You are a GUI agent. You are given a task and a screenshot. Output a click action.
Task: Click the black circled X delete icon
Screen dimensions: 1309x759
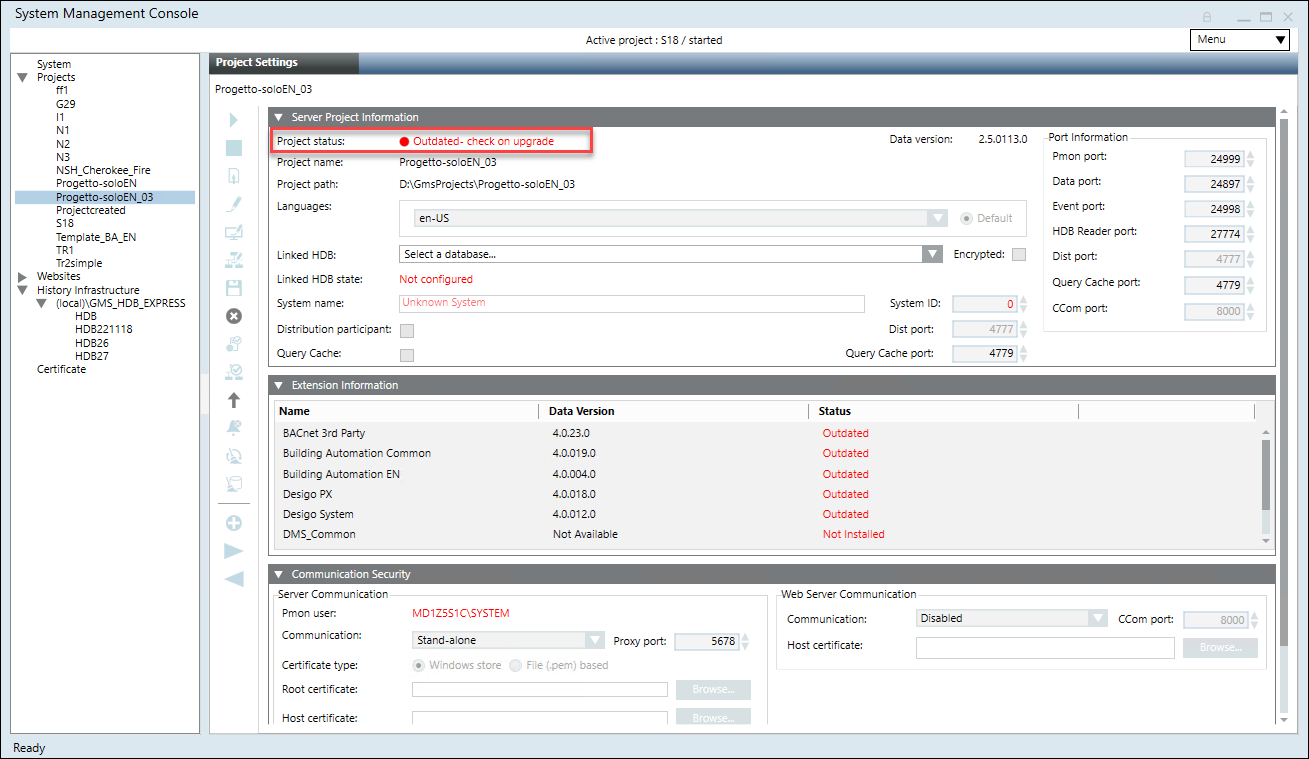coord(234,316)
